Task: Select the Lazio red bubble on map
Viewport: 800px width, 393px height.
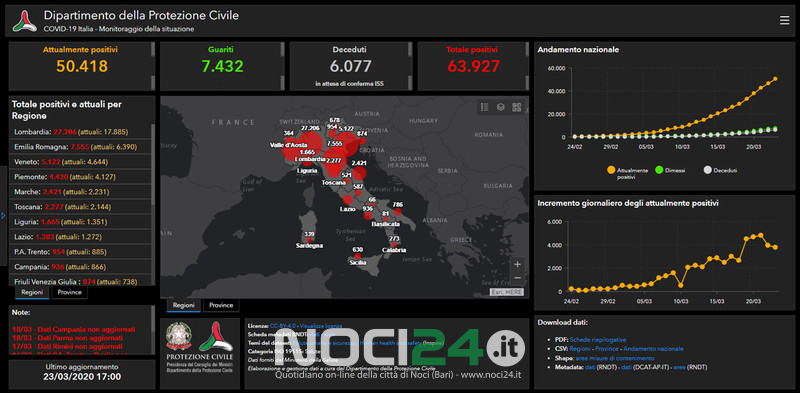Action: (x=348, y=199)
